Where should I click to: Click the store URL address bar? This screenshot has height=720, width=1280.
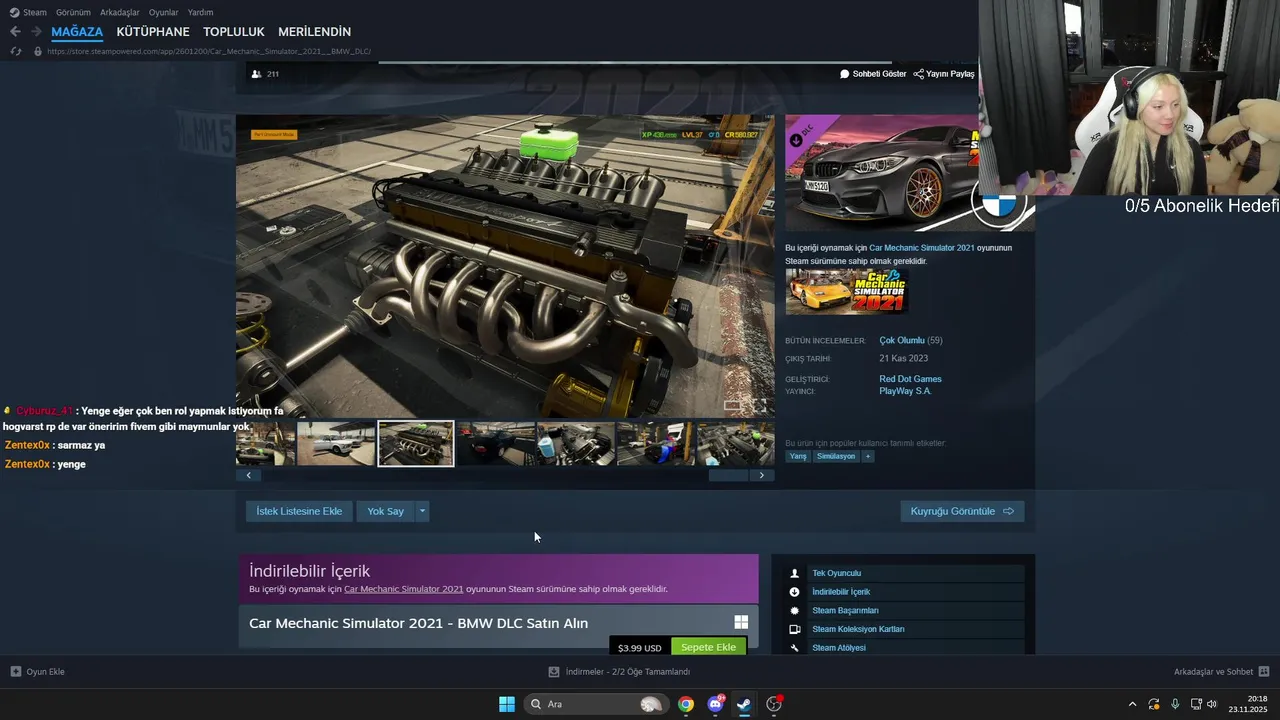pos(209,51)
